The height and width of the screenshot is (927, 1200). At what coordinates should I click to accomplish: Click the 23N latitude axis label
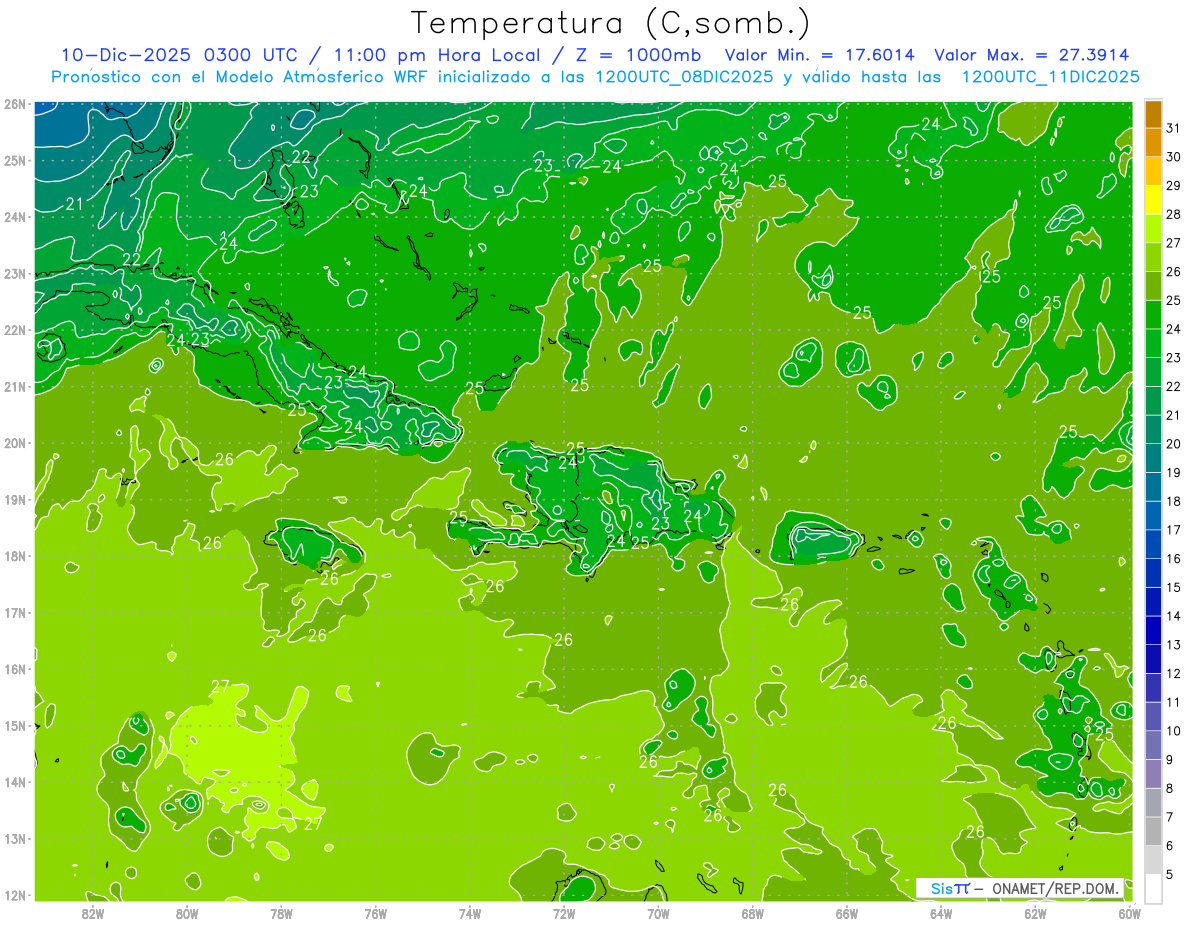pyautogui.click(x=14, y=274)
